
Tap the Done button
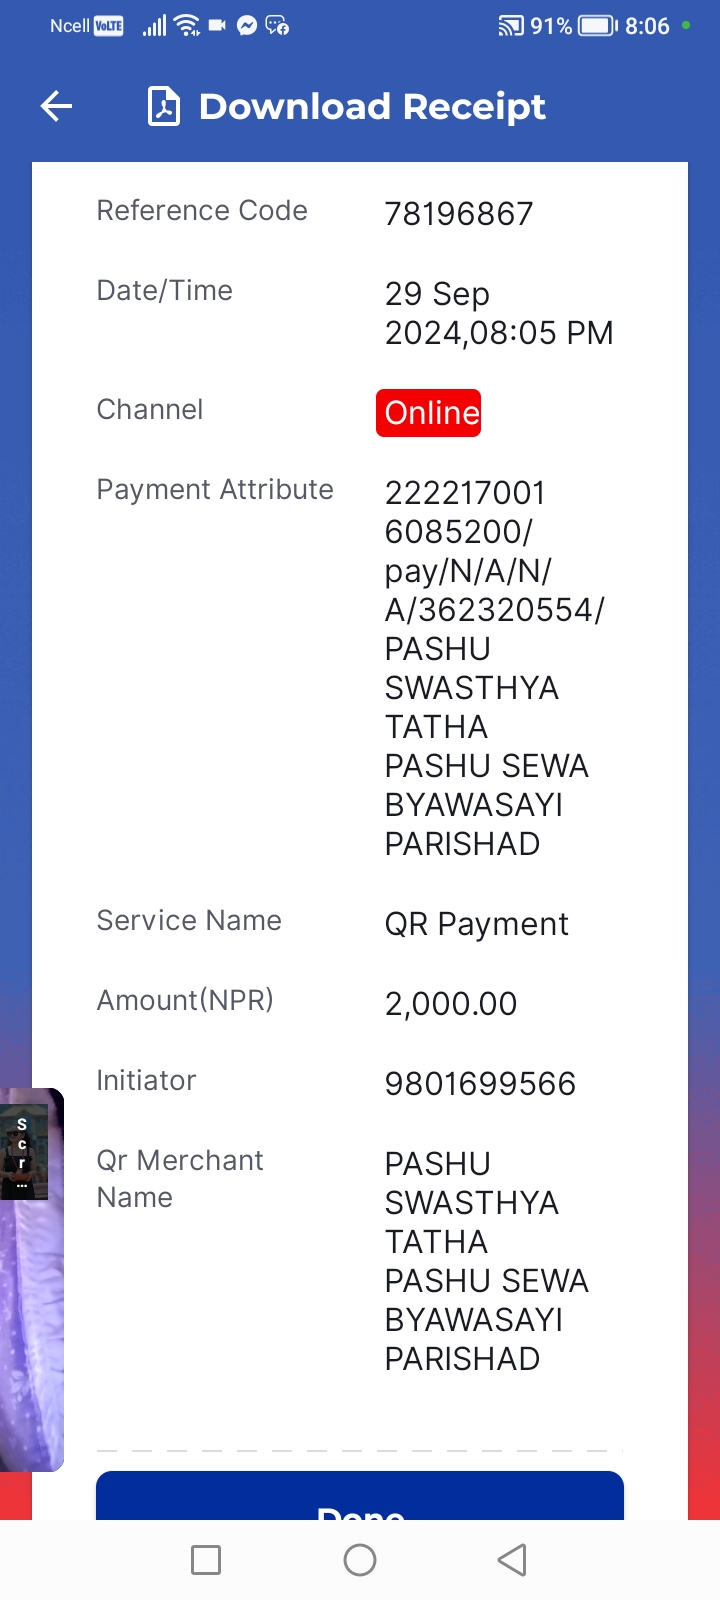tap(360, 1496)
